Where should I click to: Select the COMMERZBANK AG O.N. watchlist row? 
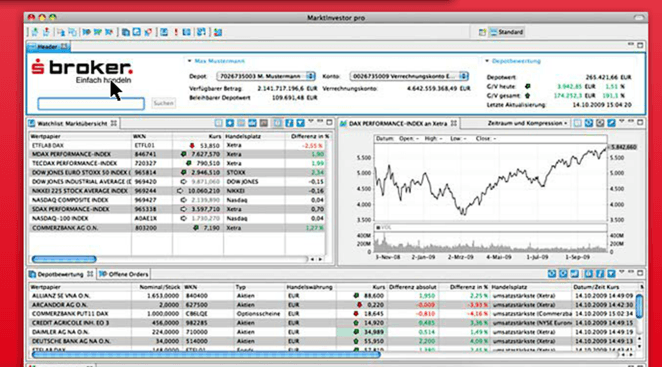click(178, 228)
